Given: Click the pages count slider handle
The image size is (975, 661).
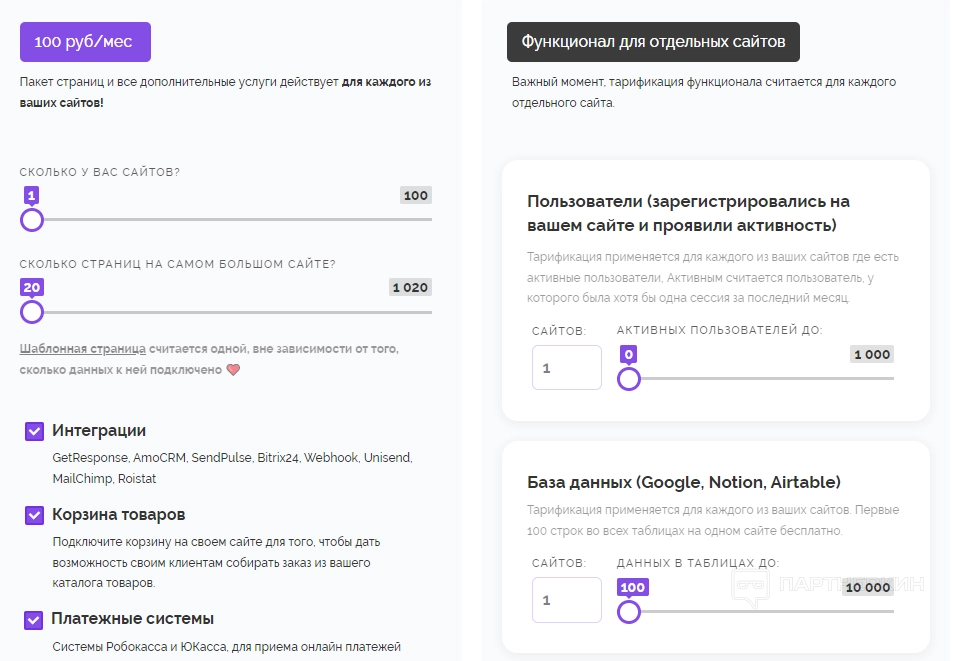Looking at the screenshot, I should pyautogui.click(x=32, y=312).
